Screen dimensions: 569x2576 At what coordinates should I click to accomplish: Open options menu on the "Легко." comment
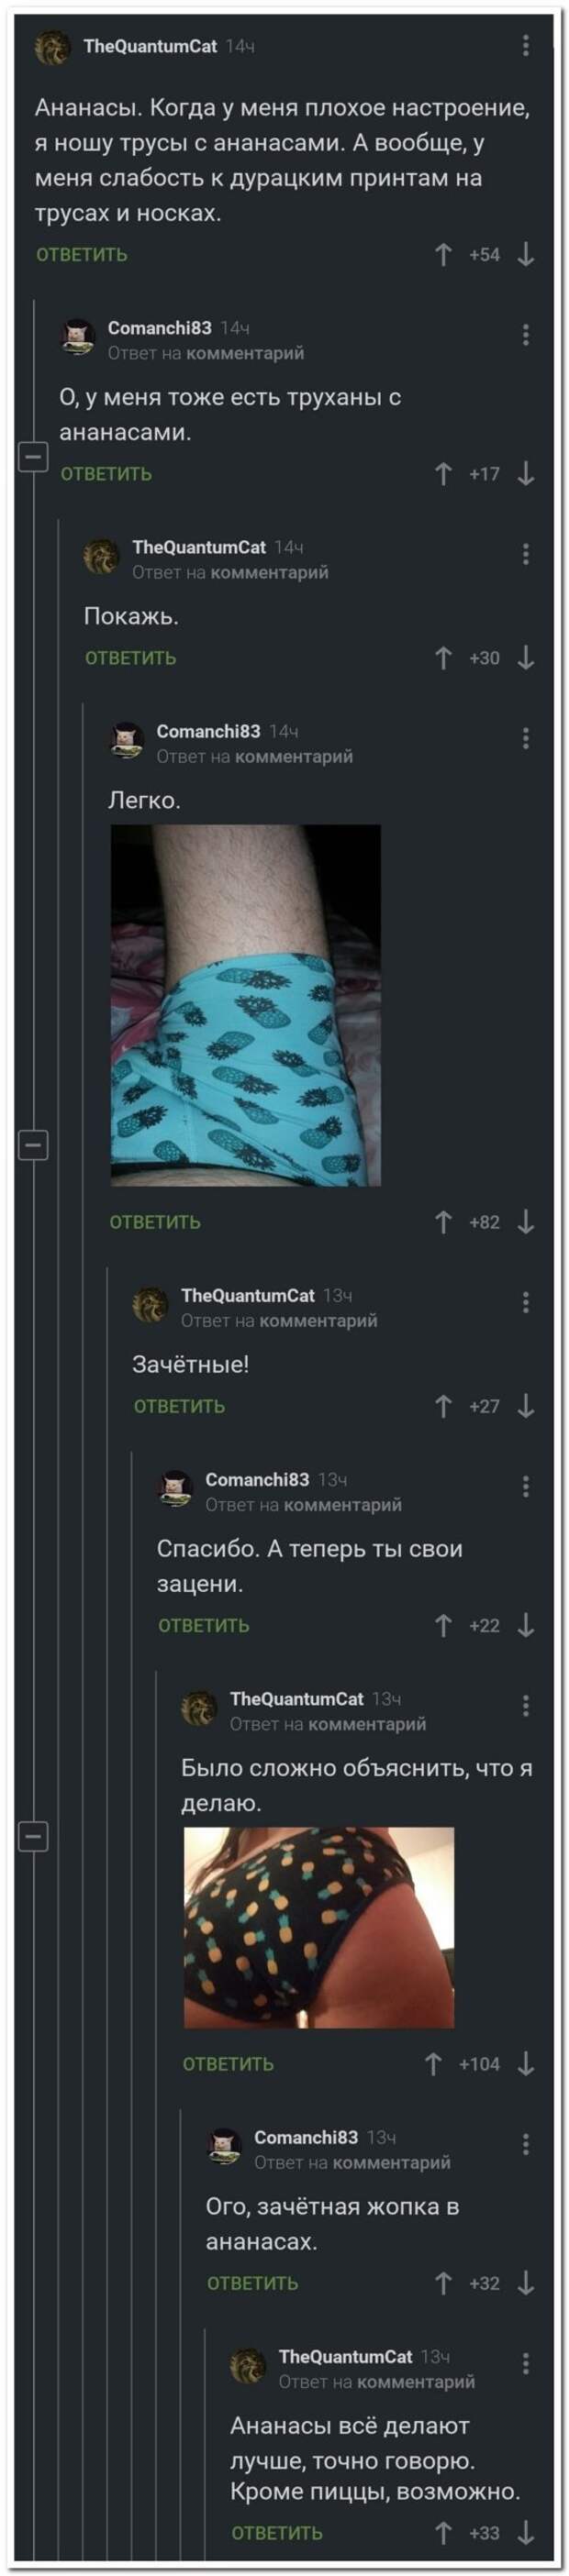coord(526,739)
